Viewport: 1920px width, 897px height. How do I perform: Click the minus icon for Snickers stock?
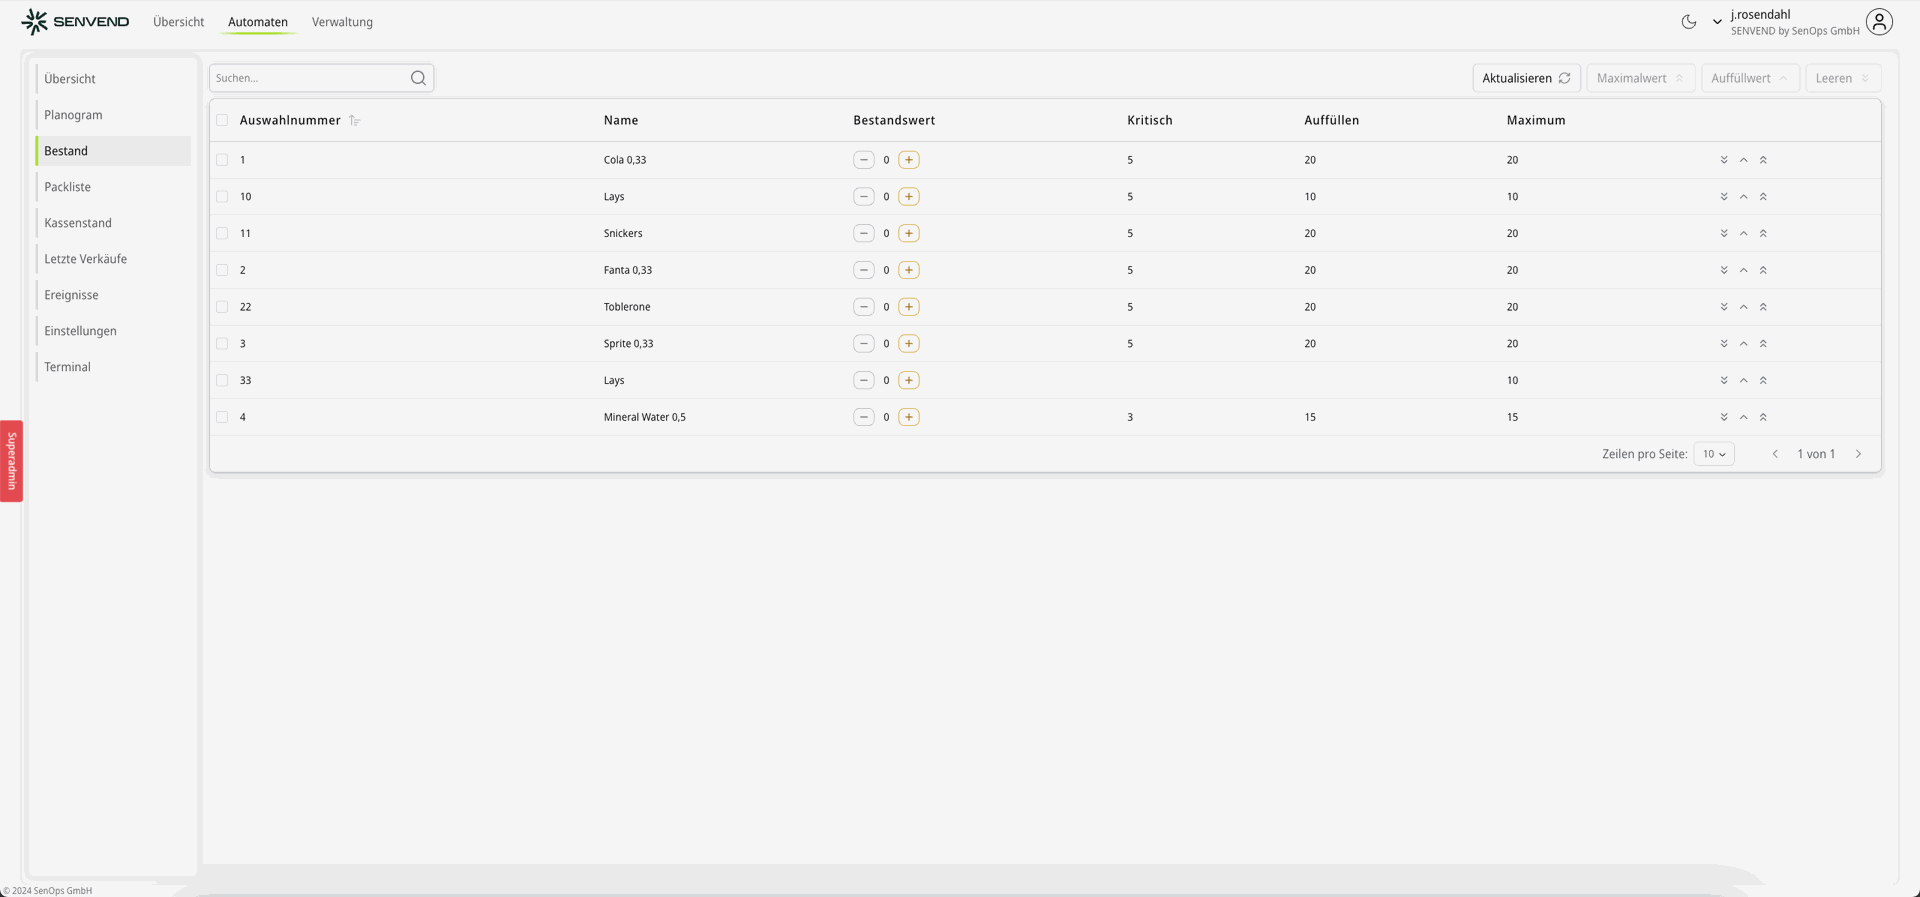[x=863, y=233]
